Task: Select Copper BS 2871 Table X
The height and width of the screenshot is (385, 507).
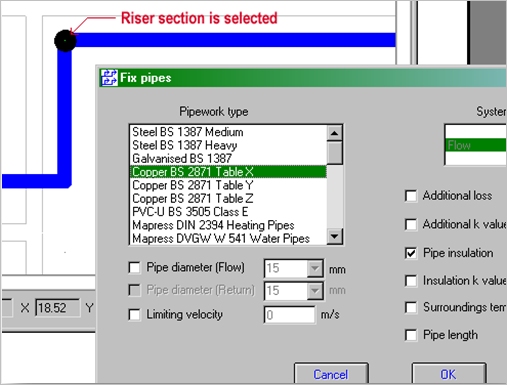Action: point(228,172)
